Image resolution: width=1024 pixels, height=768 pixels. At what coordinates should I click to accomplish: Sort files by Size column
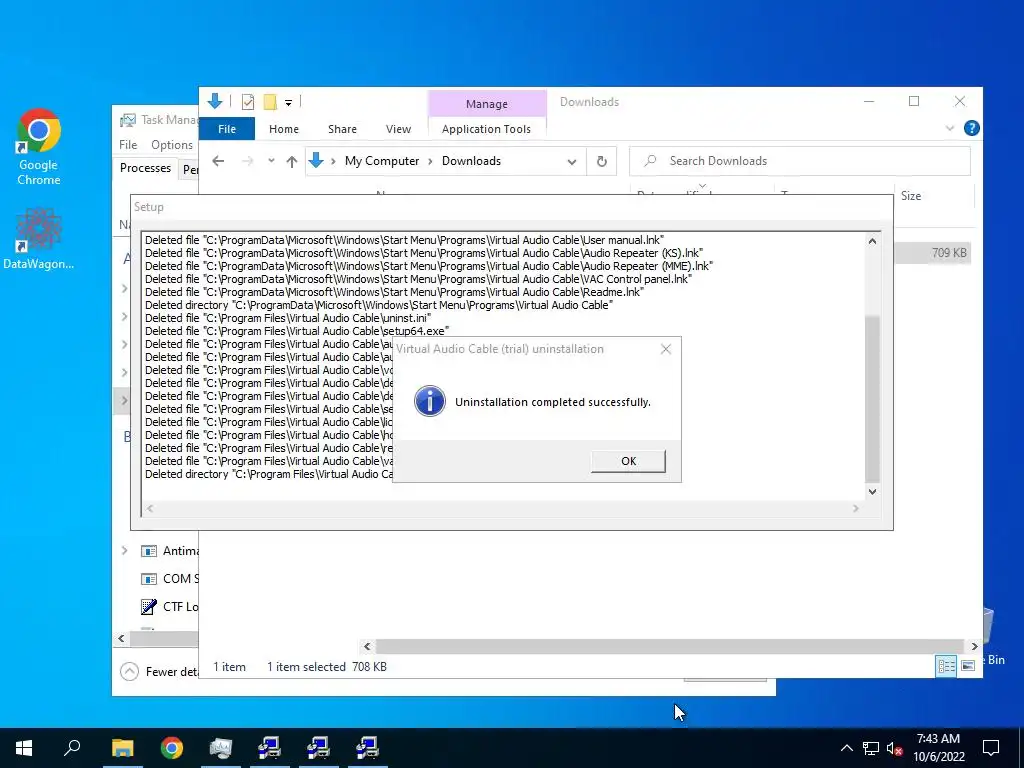[910, 196]
